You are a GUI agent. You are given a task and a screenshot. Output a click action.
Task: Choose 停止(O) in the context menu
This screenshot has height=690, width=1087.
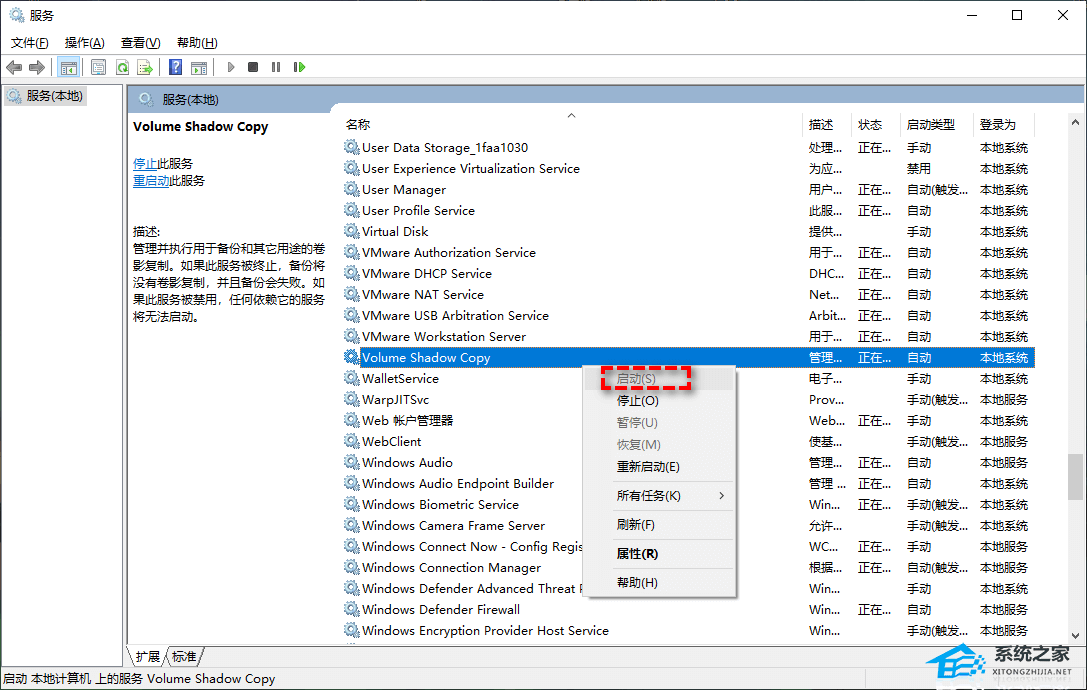click(659, 401)
